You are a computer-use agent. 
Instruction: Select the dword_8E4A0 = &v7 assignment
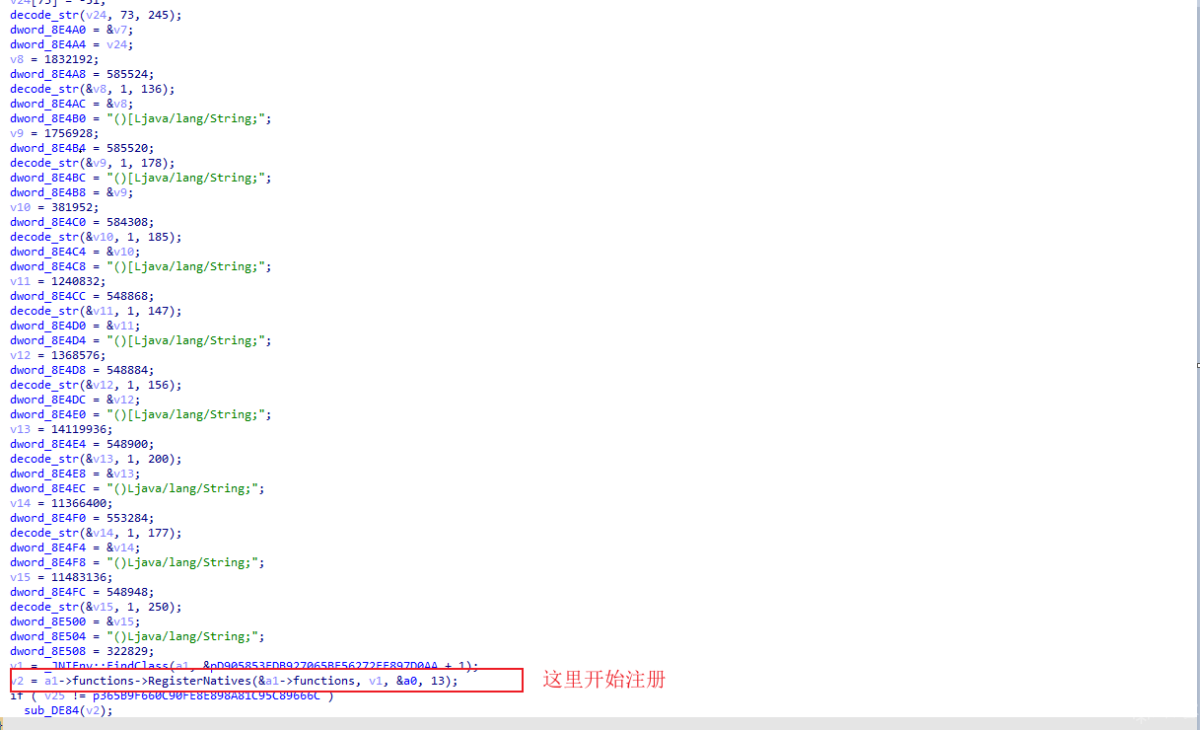point(70,30)
